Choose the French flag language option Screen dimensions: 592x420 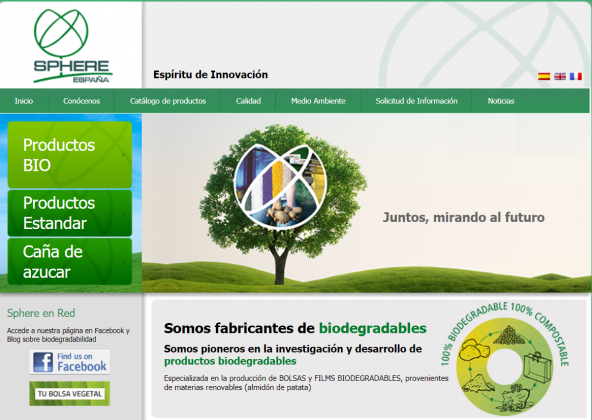(x=576, y=76)
